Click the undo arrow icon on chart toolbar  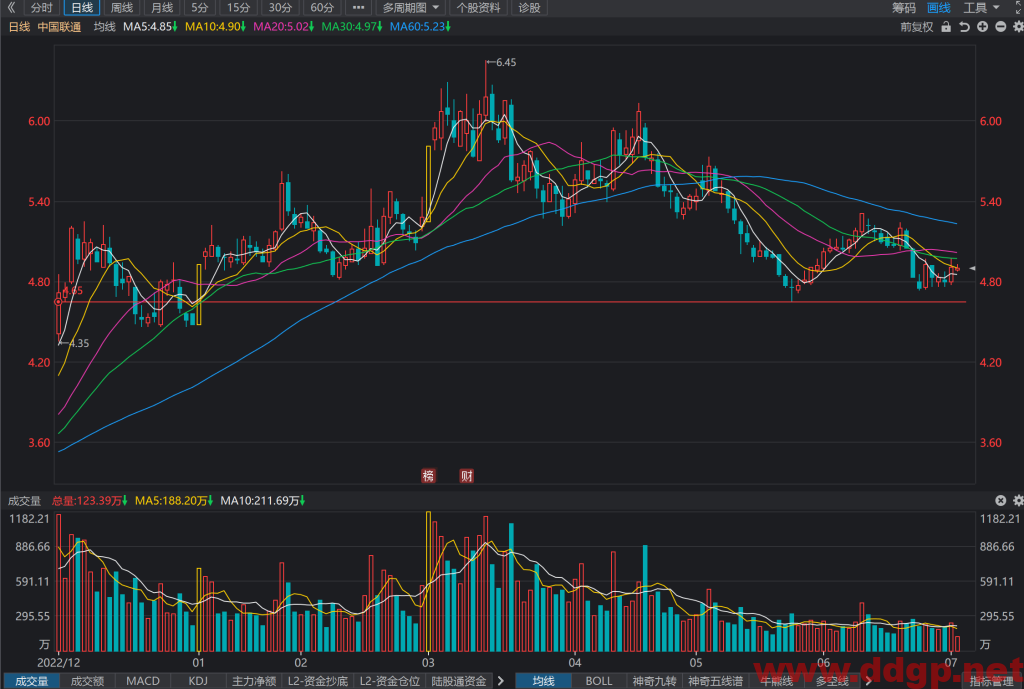964,27
